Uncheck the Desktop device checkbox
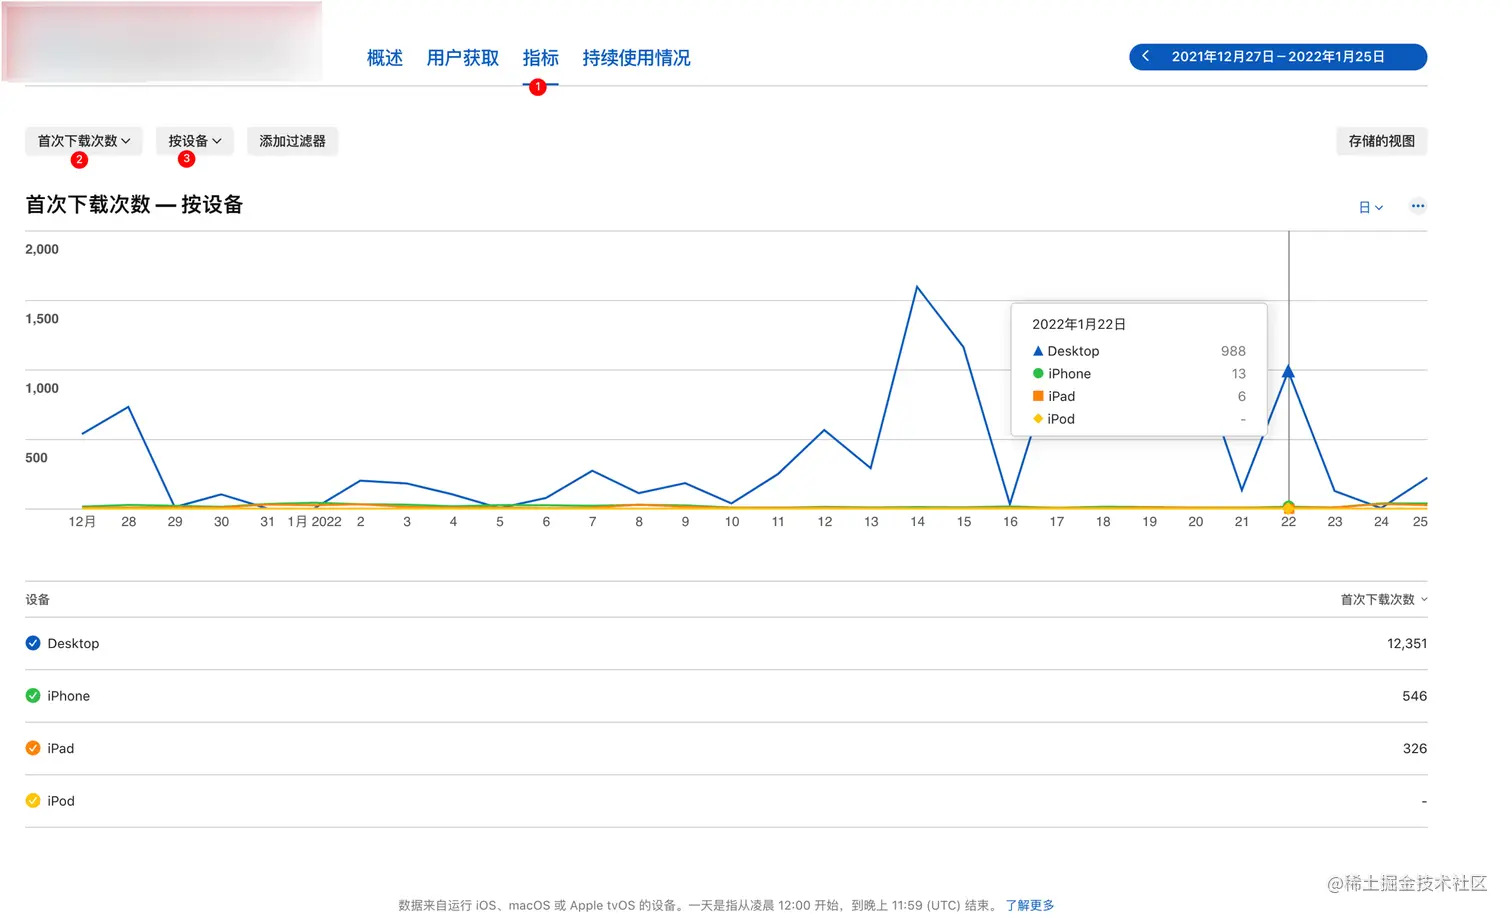This screenshot has height=918, width=1512. pyautogui.click(x=33, y=643)
